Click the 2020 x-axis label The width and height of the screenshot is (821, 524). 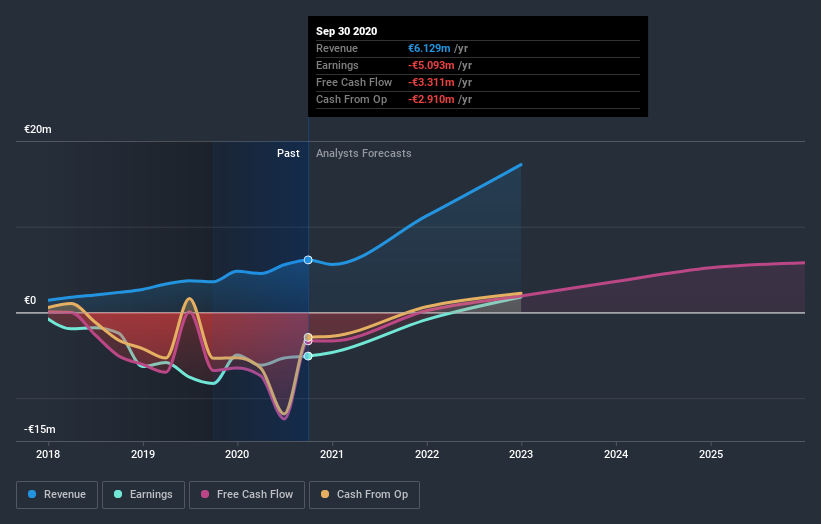(237, 454)
